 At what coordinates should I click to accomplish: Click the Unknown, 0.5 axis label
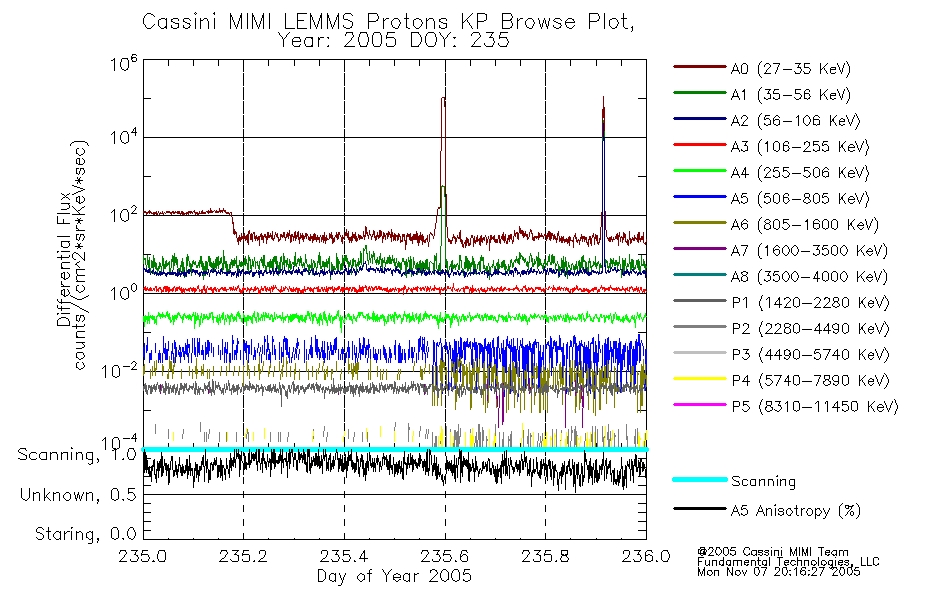(78, 495)
